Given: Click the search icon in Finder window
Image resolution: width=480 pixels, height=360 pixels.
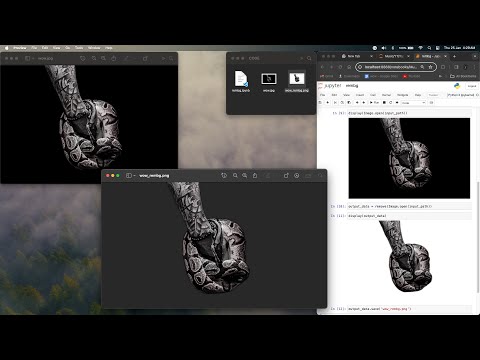Looking at the screenshot, I should point(309,58).
